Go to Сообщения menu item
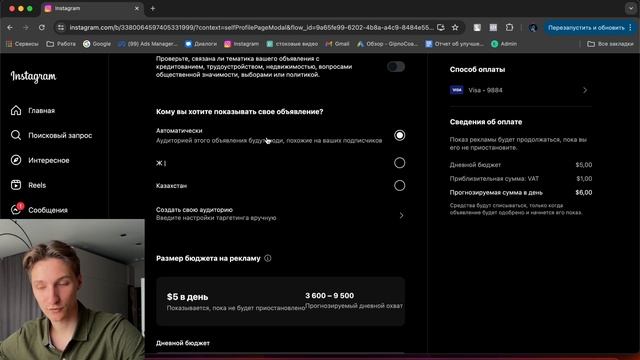This screenshot has width=640, height=360. 48,210
